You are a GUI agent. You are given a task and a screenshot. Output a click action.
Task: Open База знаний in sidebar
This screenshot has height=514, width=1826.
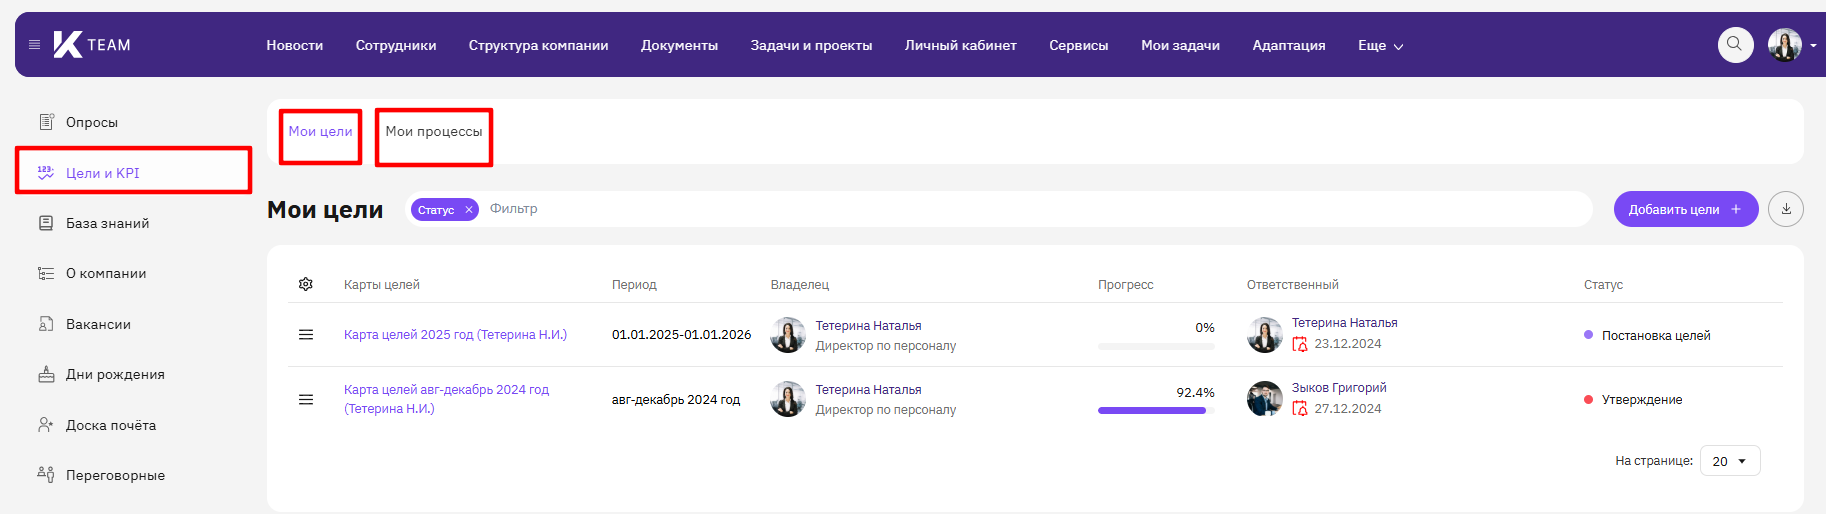[107, 223]
